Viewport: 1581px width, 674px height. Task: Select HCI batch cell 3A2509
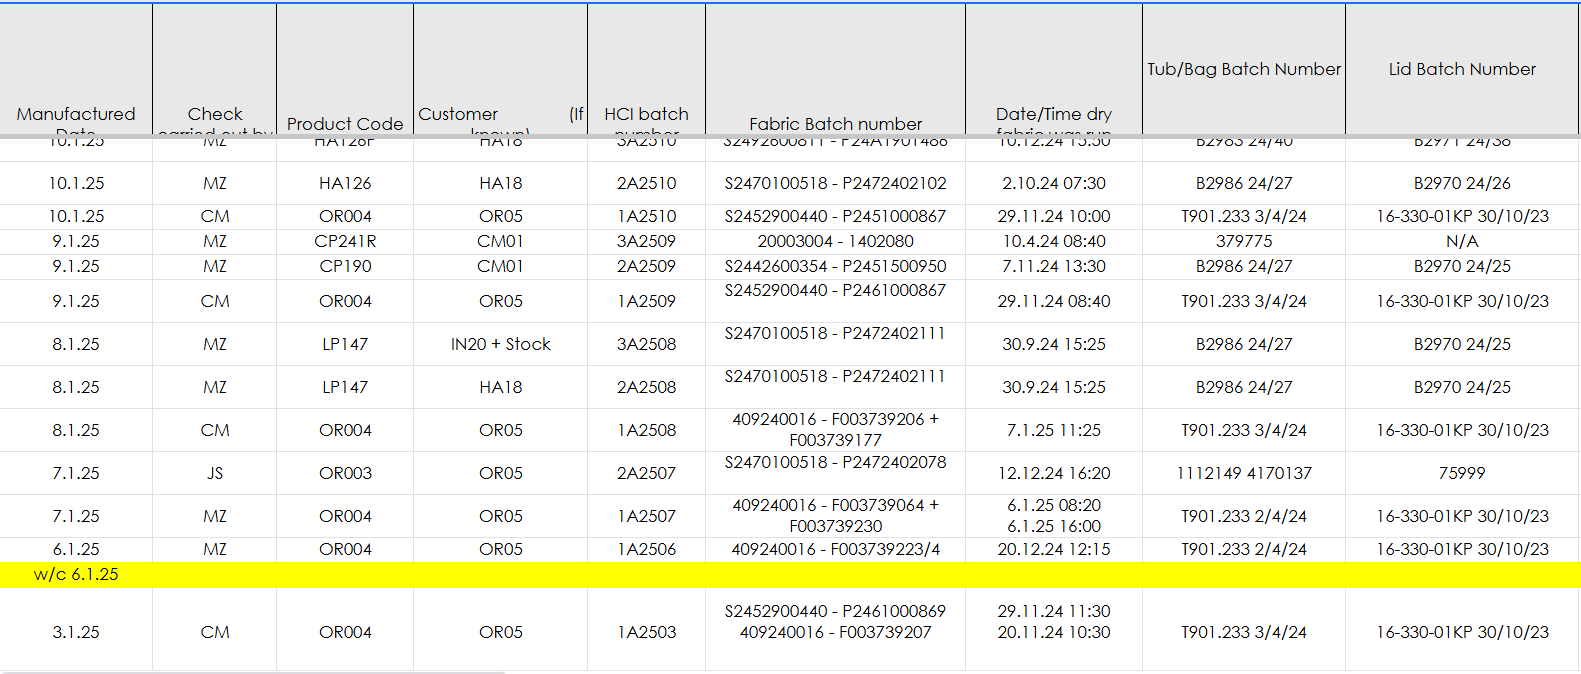pos(646,241)
